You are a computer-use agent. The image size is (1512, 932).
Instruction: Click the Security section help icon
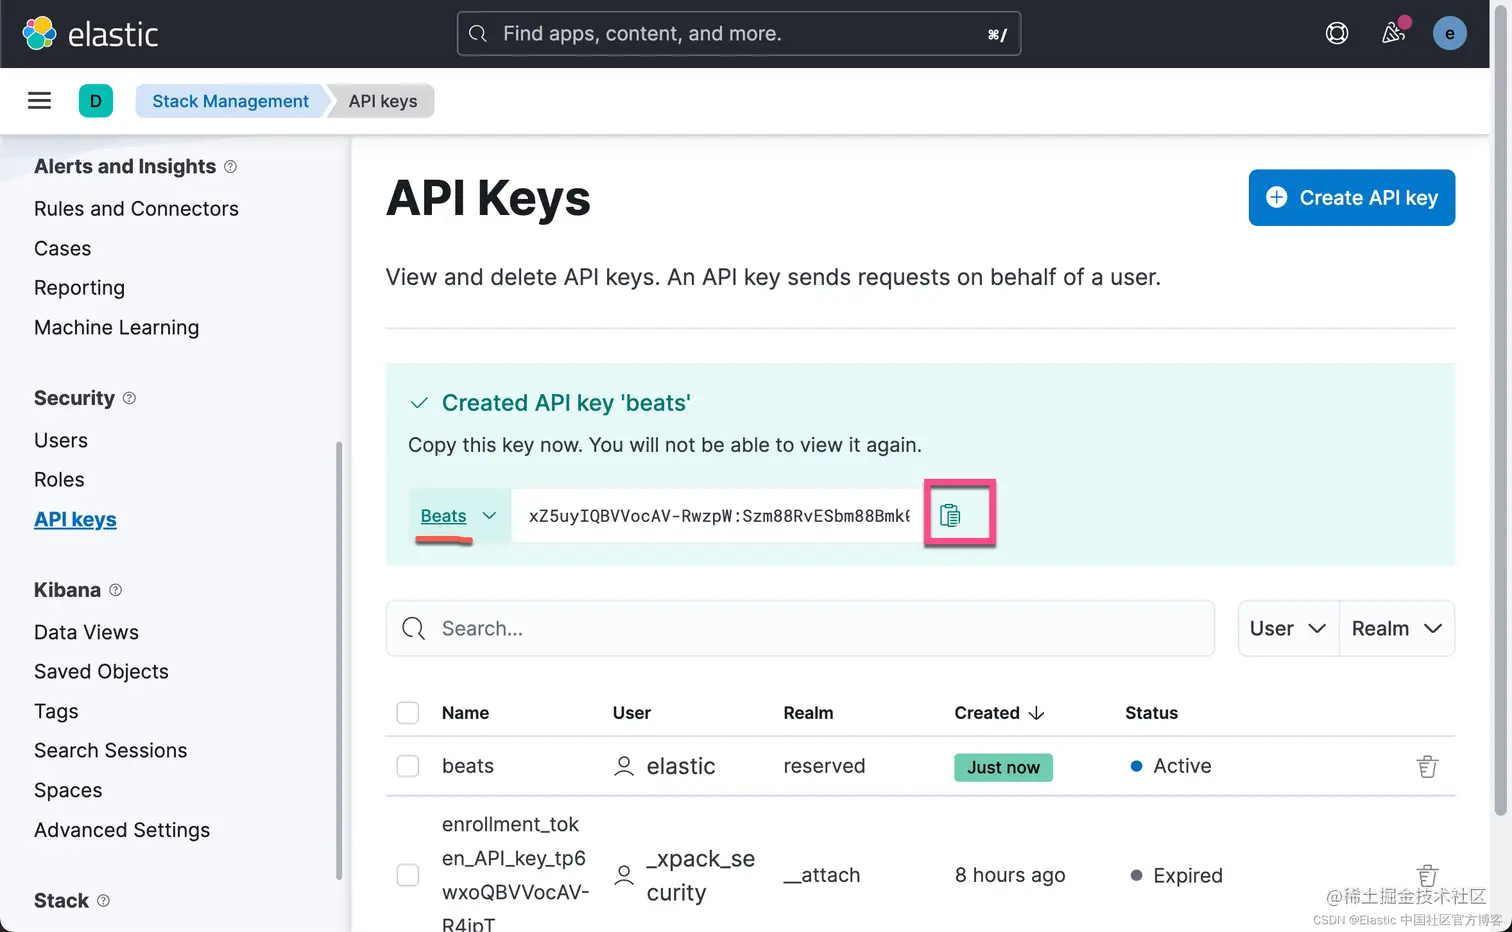click(x=129, y=398)
